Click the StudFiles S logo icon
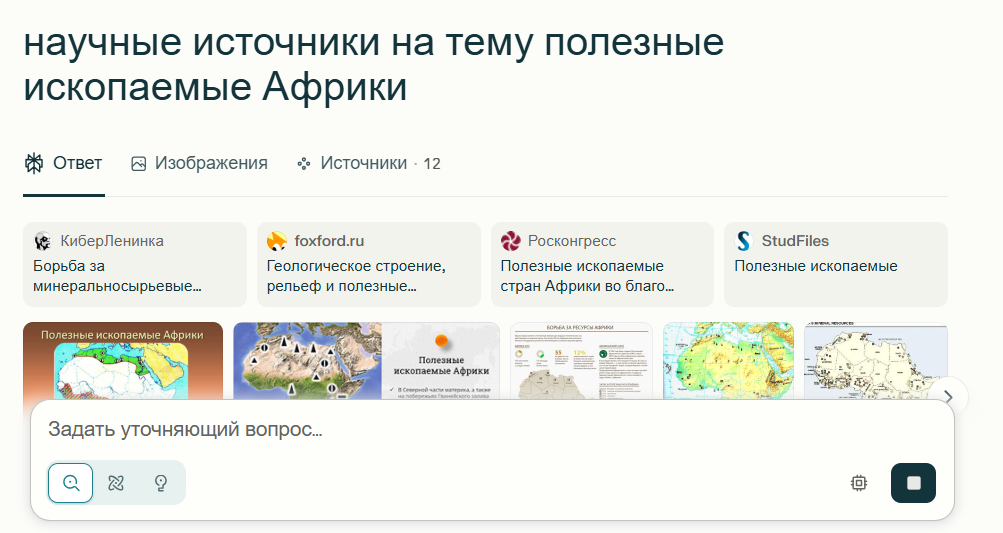Viewport: 1003px width, 533px height. (x=743, y=241)
